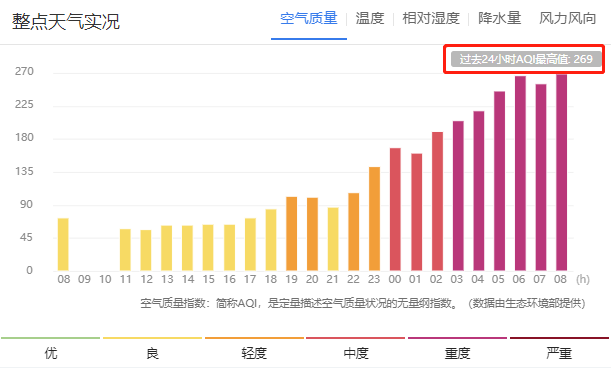Screen dimensions: 611x368
Task: Click the 135 value on the y-axis
Action: [25, 171]
